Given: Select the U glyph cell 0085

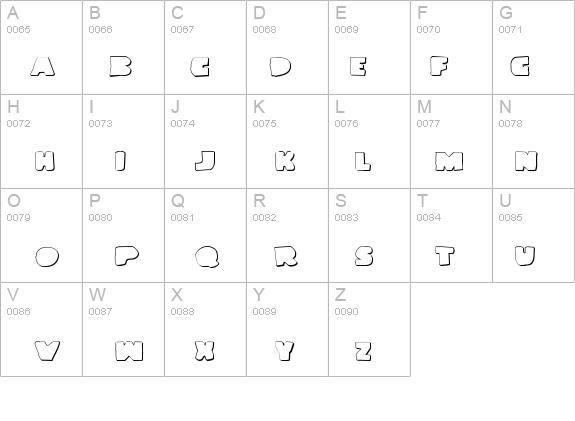Looking at the screenshot, I should tap(534, 235).
